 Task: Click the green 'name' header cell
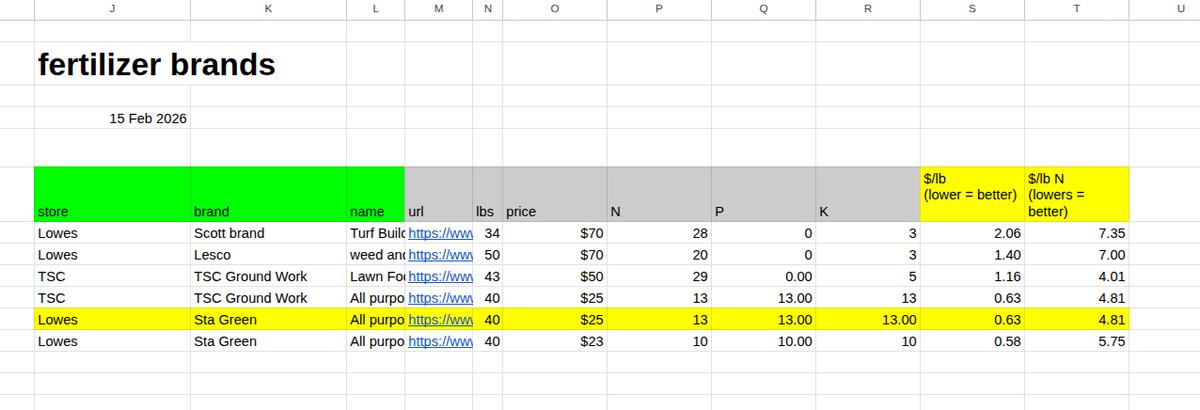375,194
